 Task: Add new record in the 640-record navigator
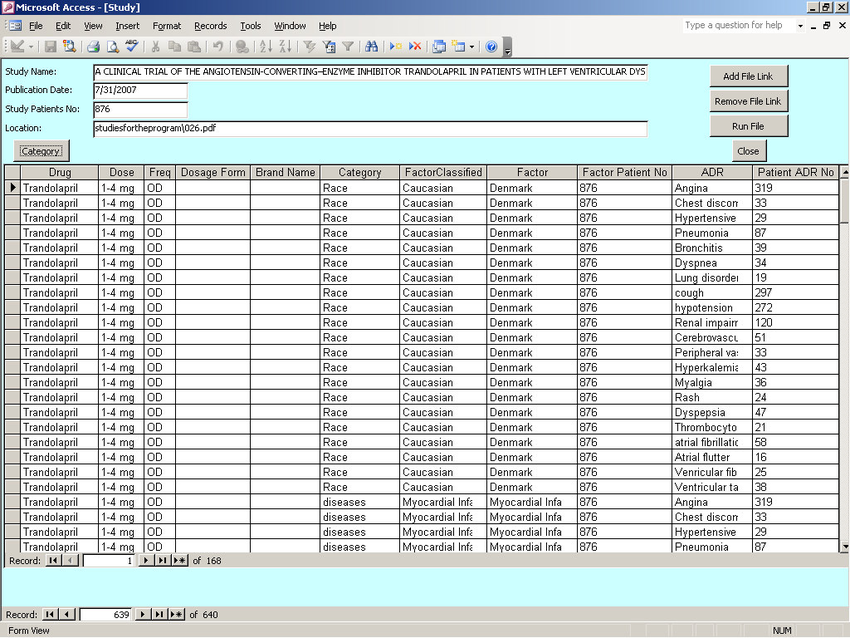pos(176,615)
